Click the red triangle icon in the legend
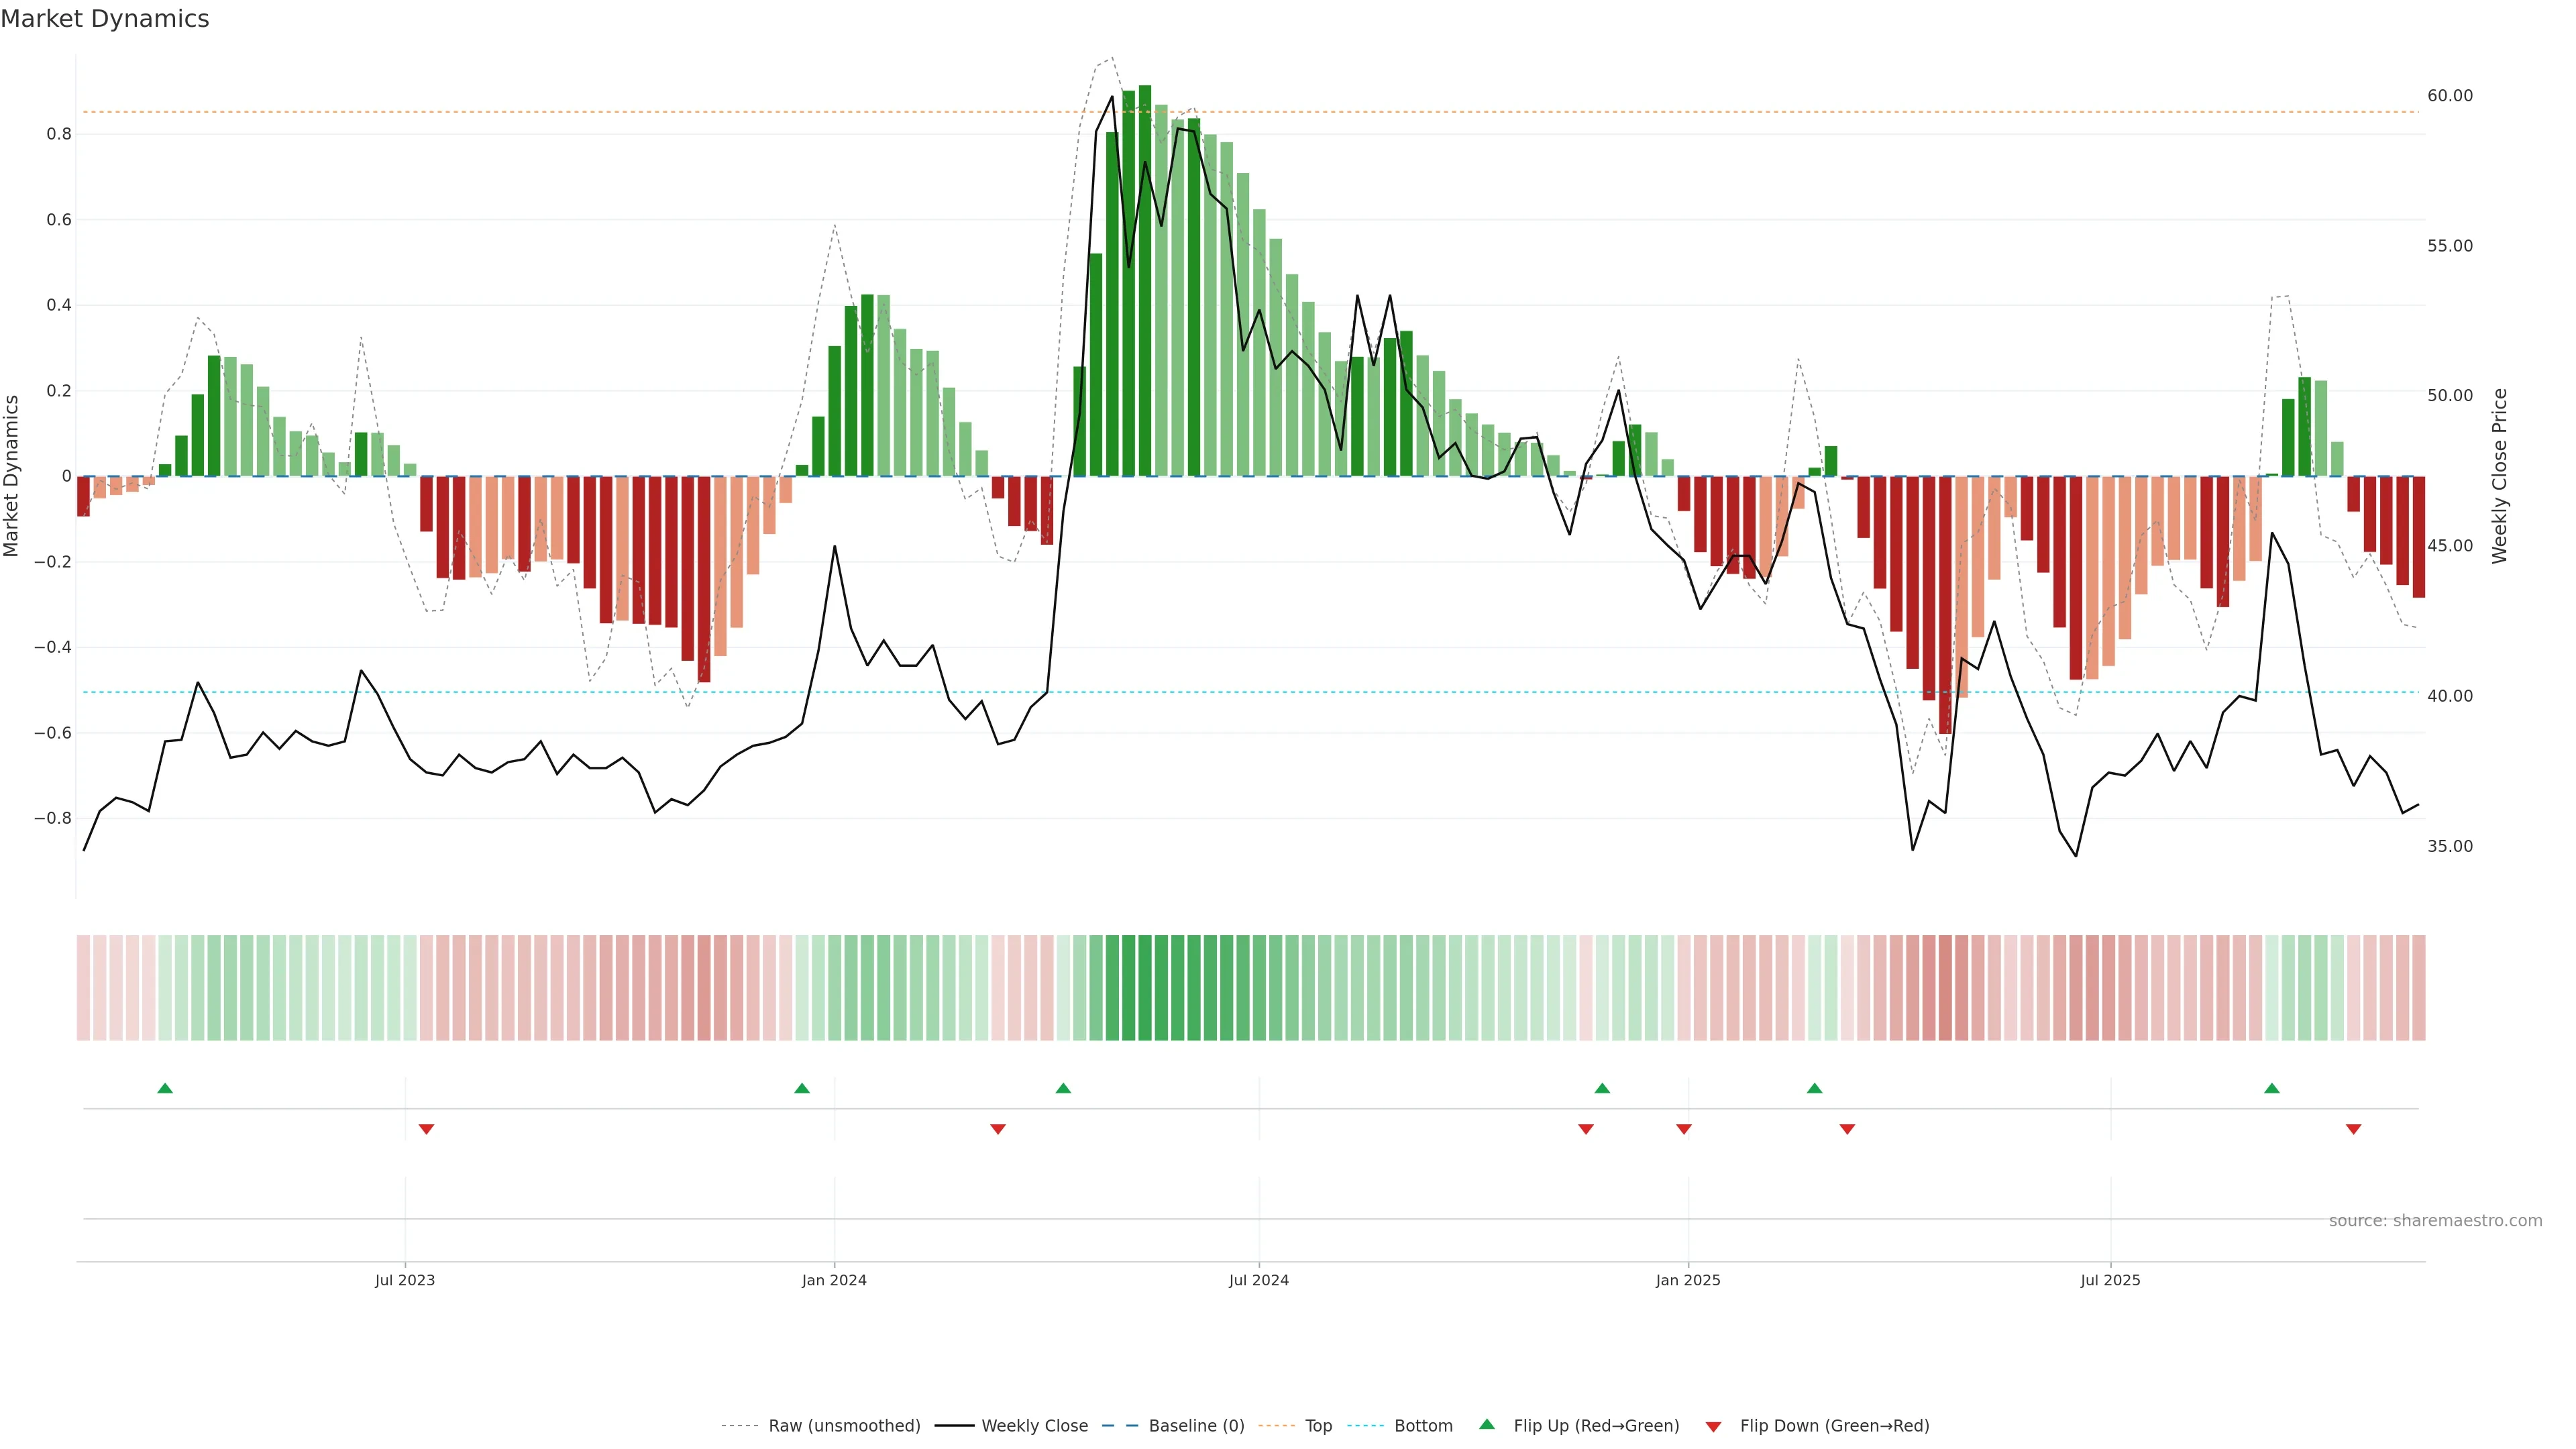The height and width of the screenshot is (1449, 2576). pos(1713,1427)
